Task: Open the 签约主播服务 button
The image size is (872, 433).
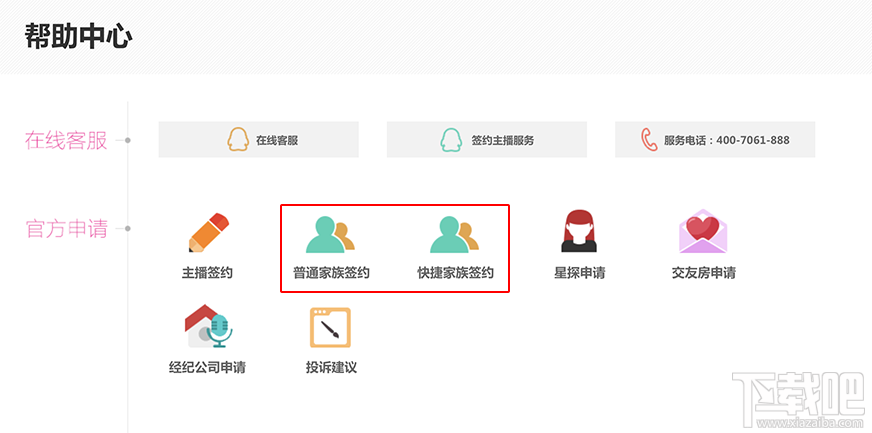Action: (487, 140)
